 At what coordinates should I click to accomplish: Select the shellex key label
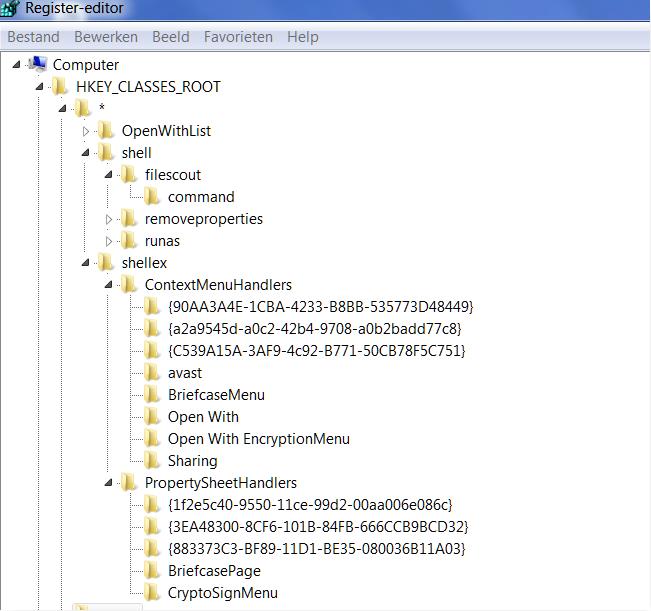tap(144, 263)
